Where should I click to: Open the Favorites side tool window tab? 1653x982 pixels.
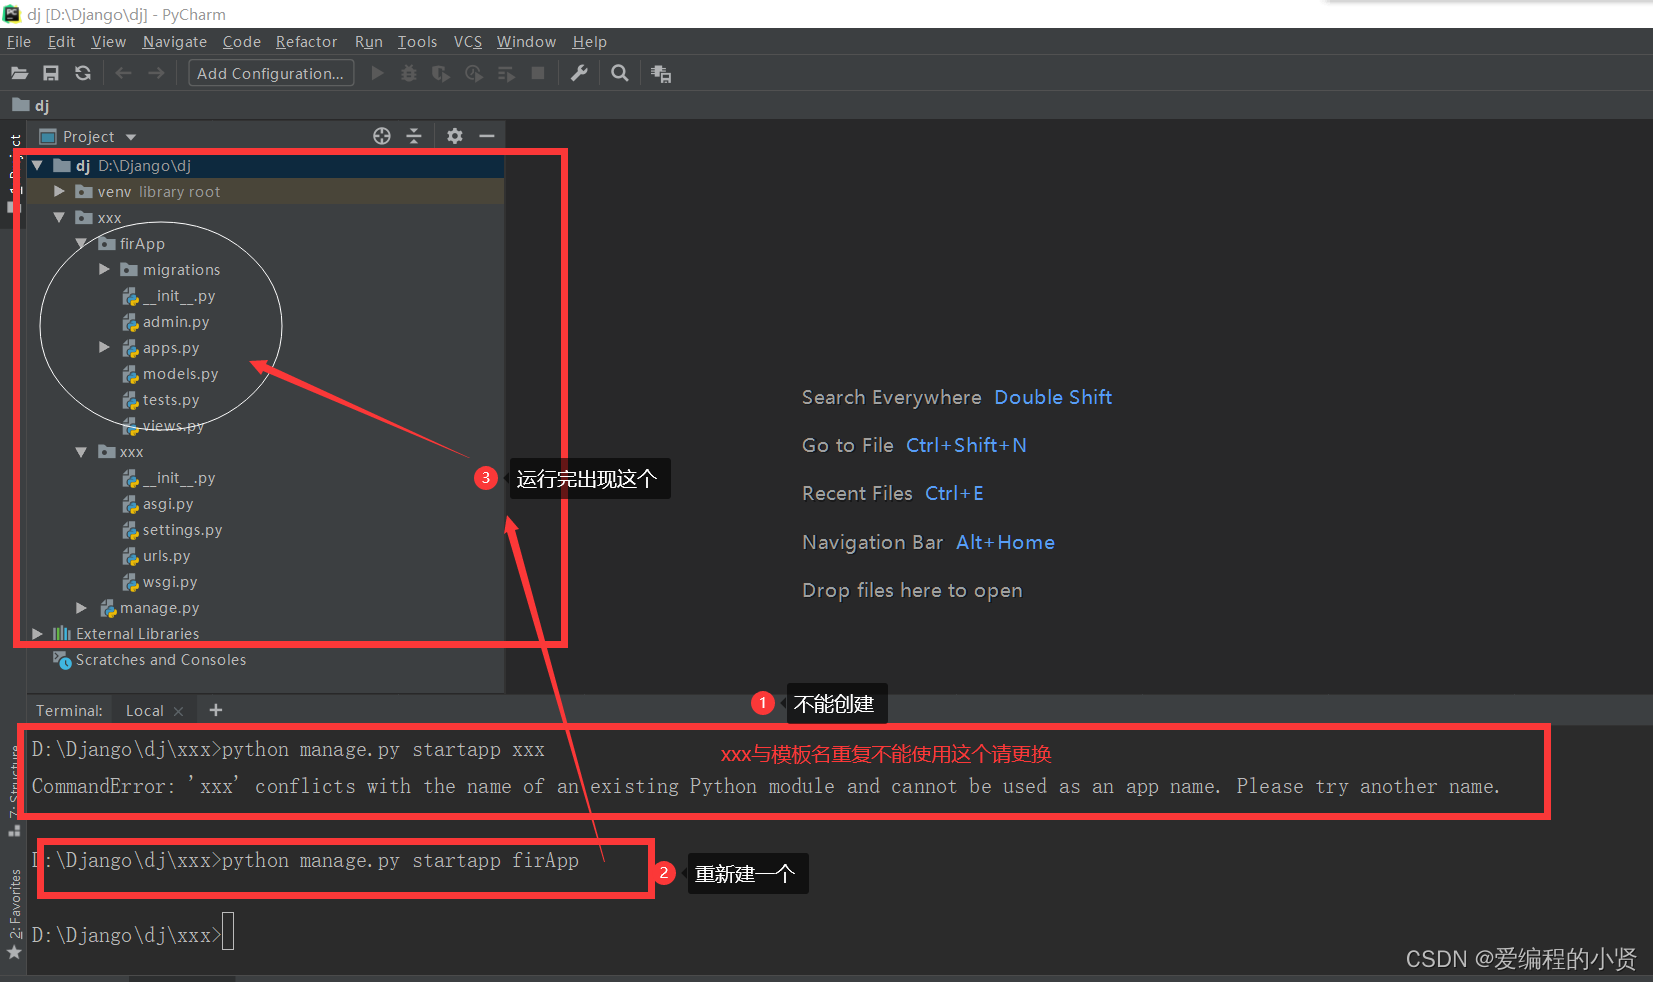point(15,903)
